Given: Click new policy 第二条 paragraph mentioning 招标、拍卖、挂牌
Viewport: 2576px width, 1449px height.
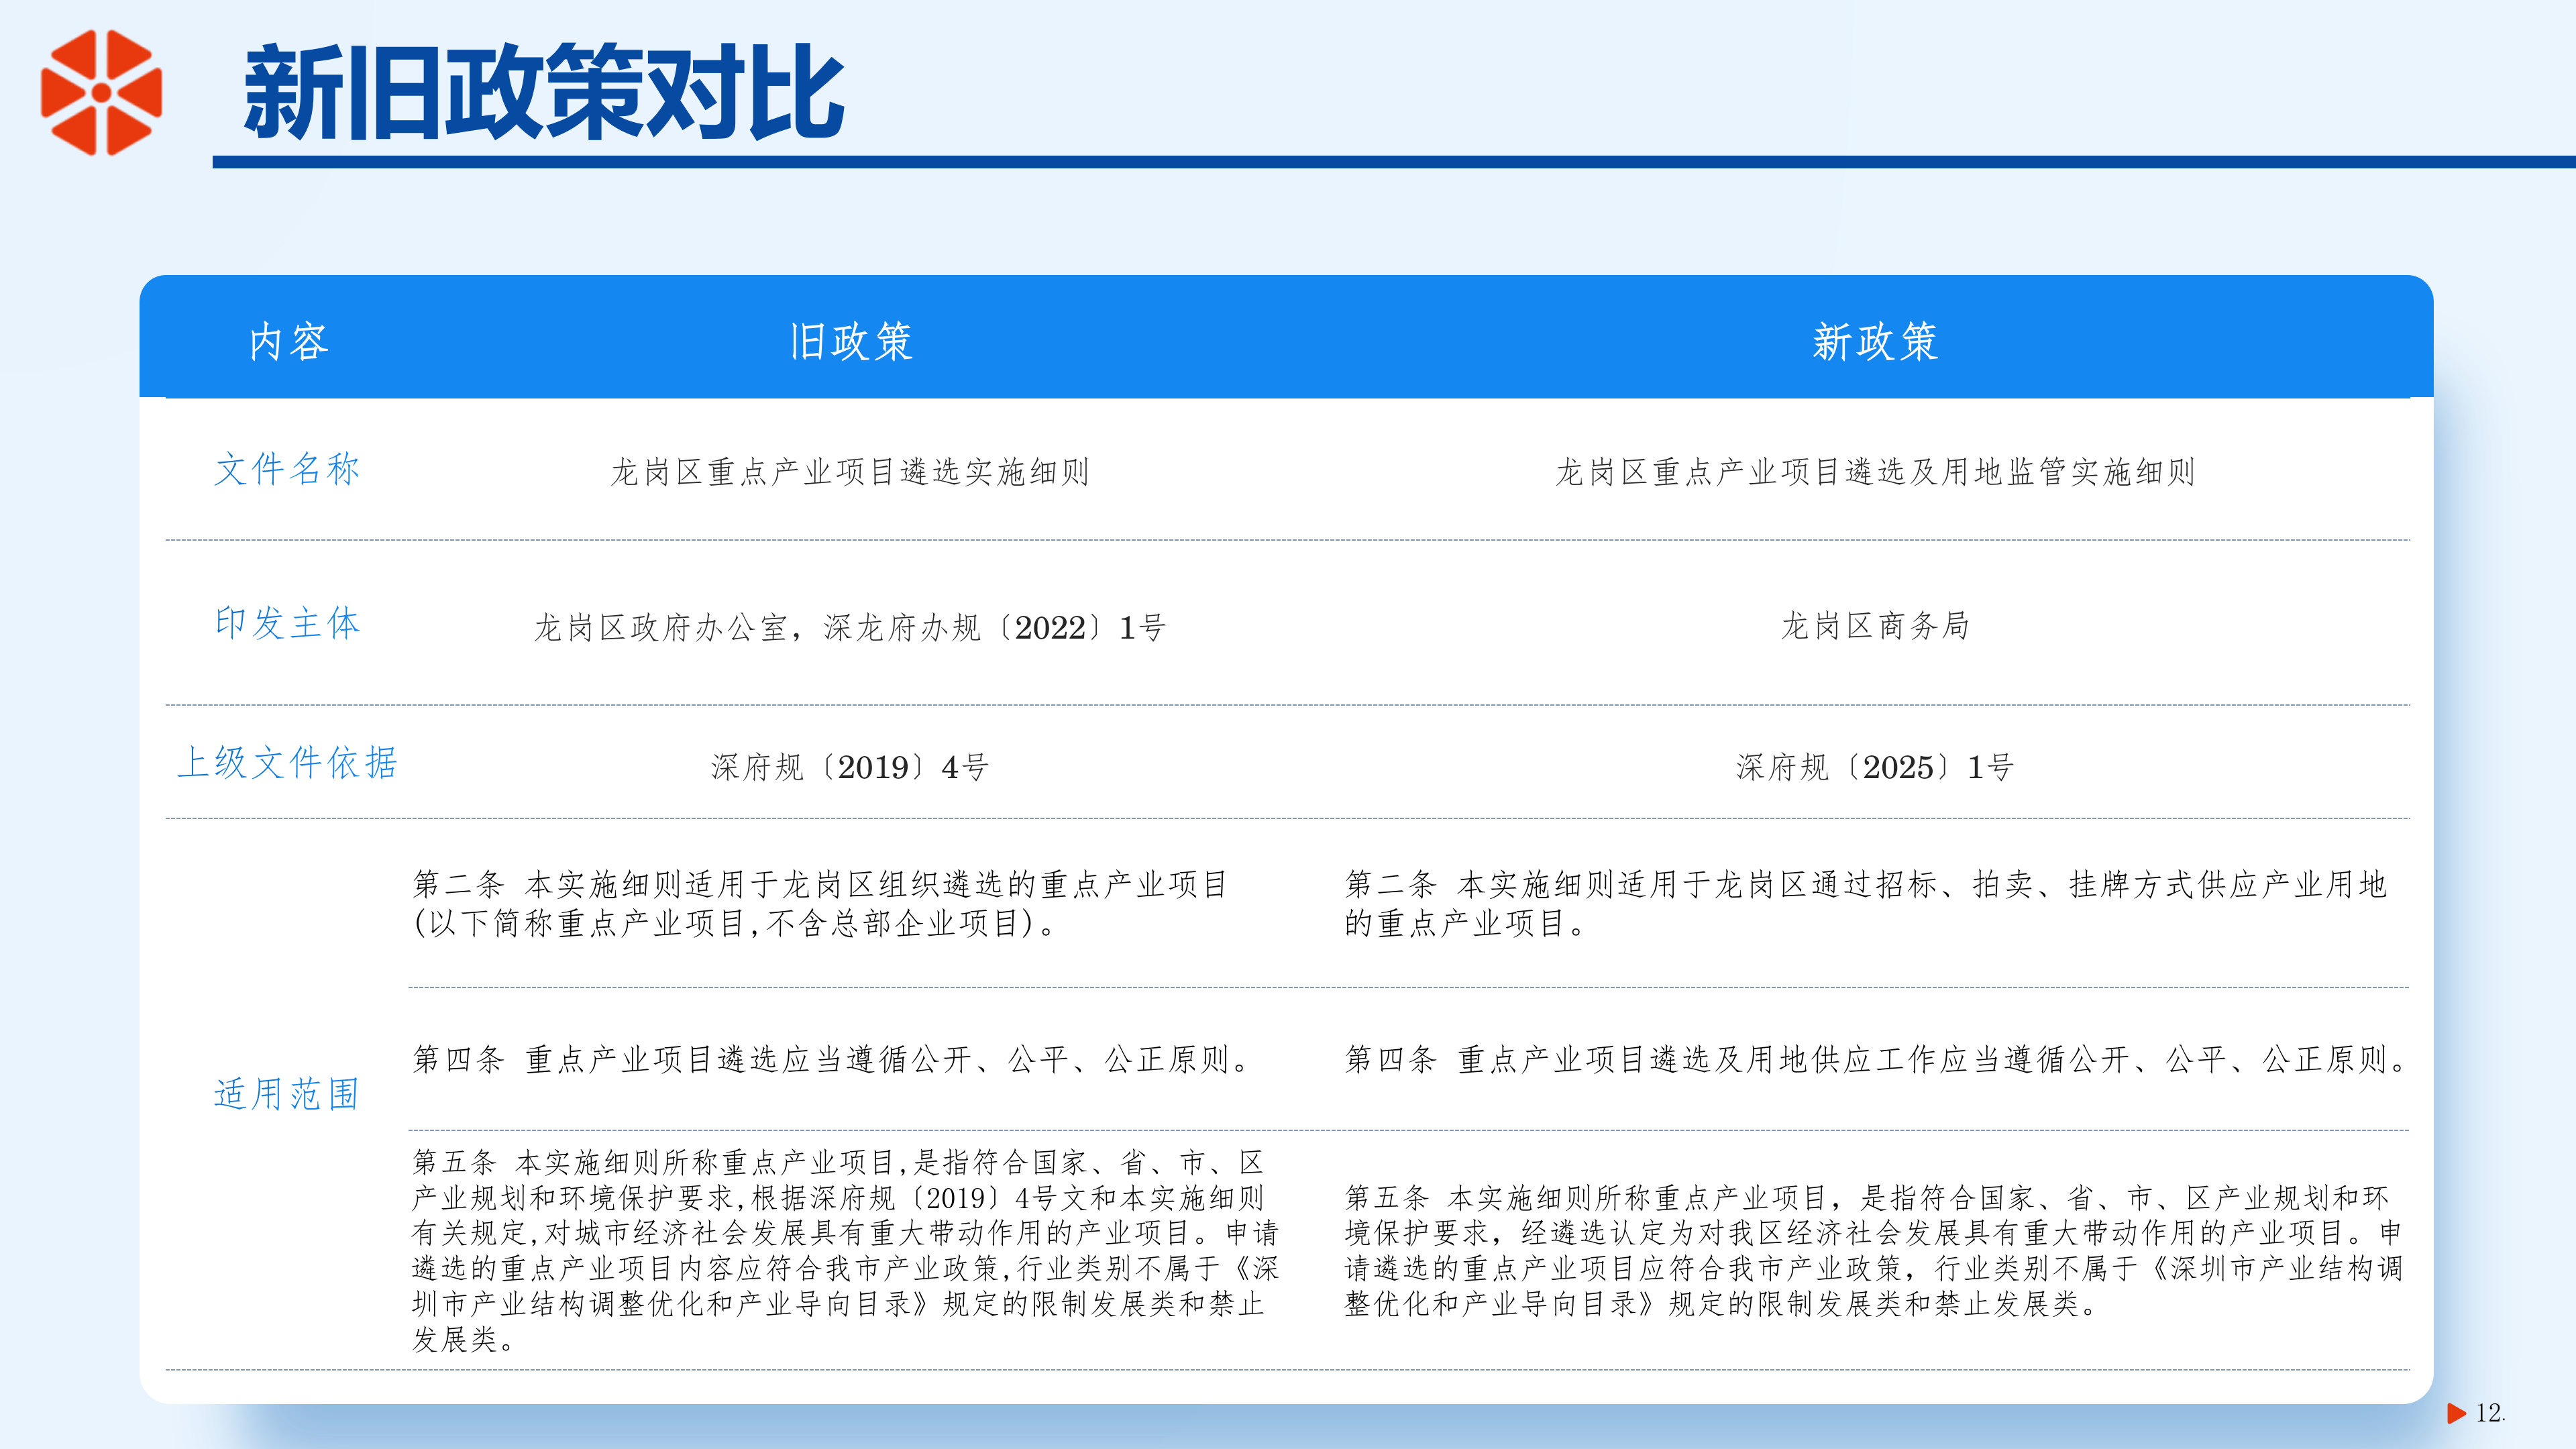Looking at the screenshot, I should 1866,903.
